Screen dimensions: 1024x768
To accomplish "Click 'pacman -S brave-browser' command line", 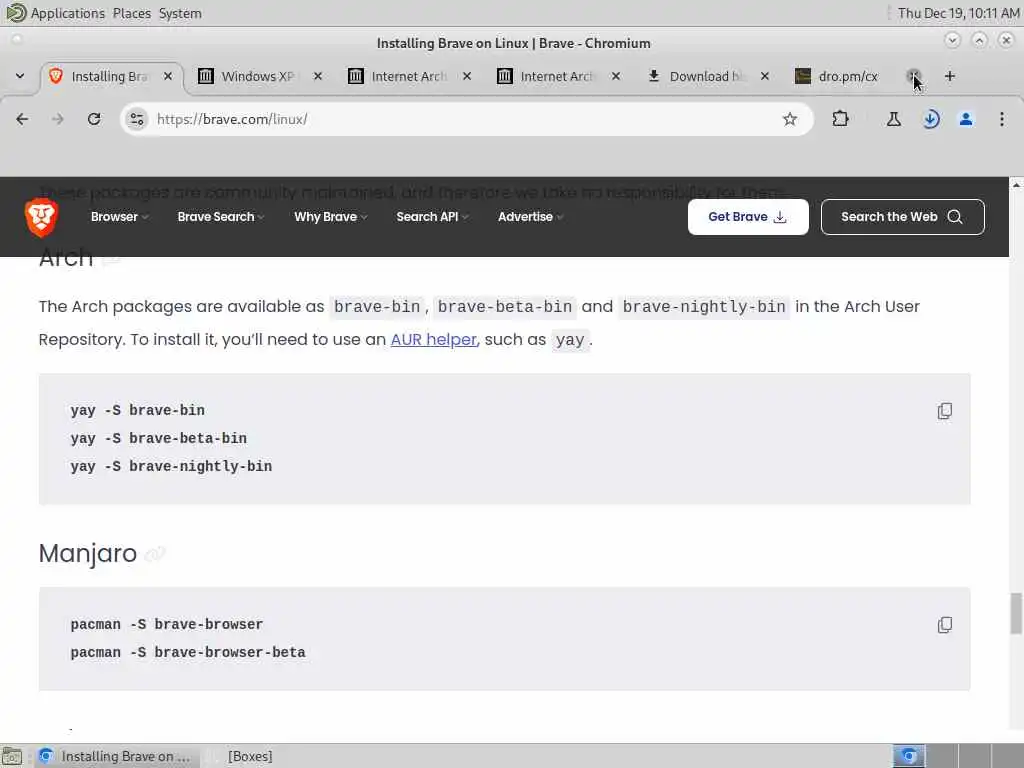I will 167,624.
